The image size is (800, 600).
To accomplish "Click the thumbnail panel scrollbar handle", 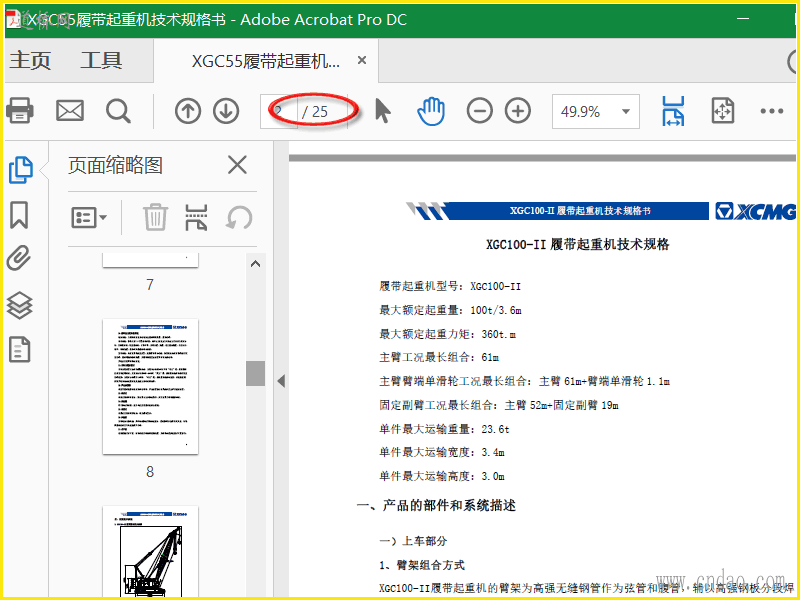I will (256, 373).
